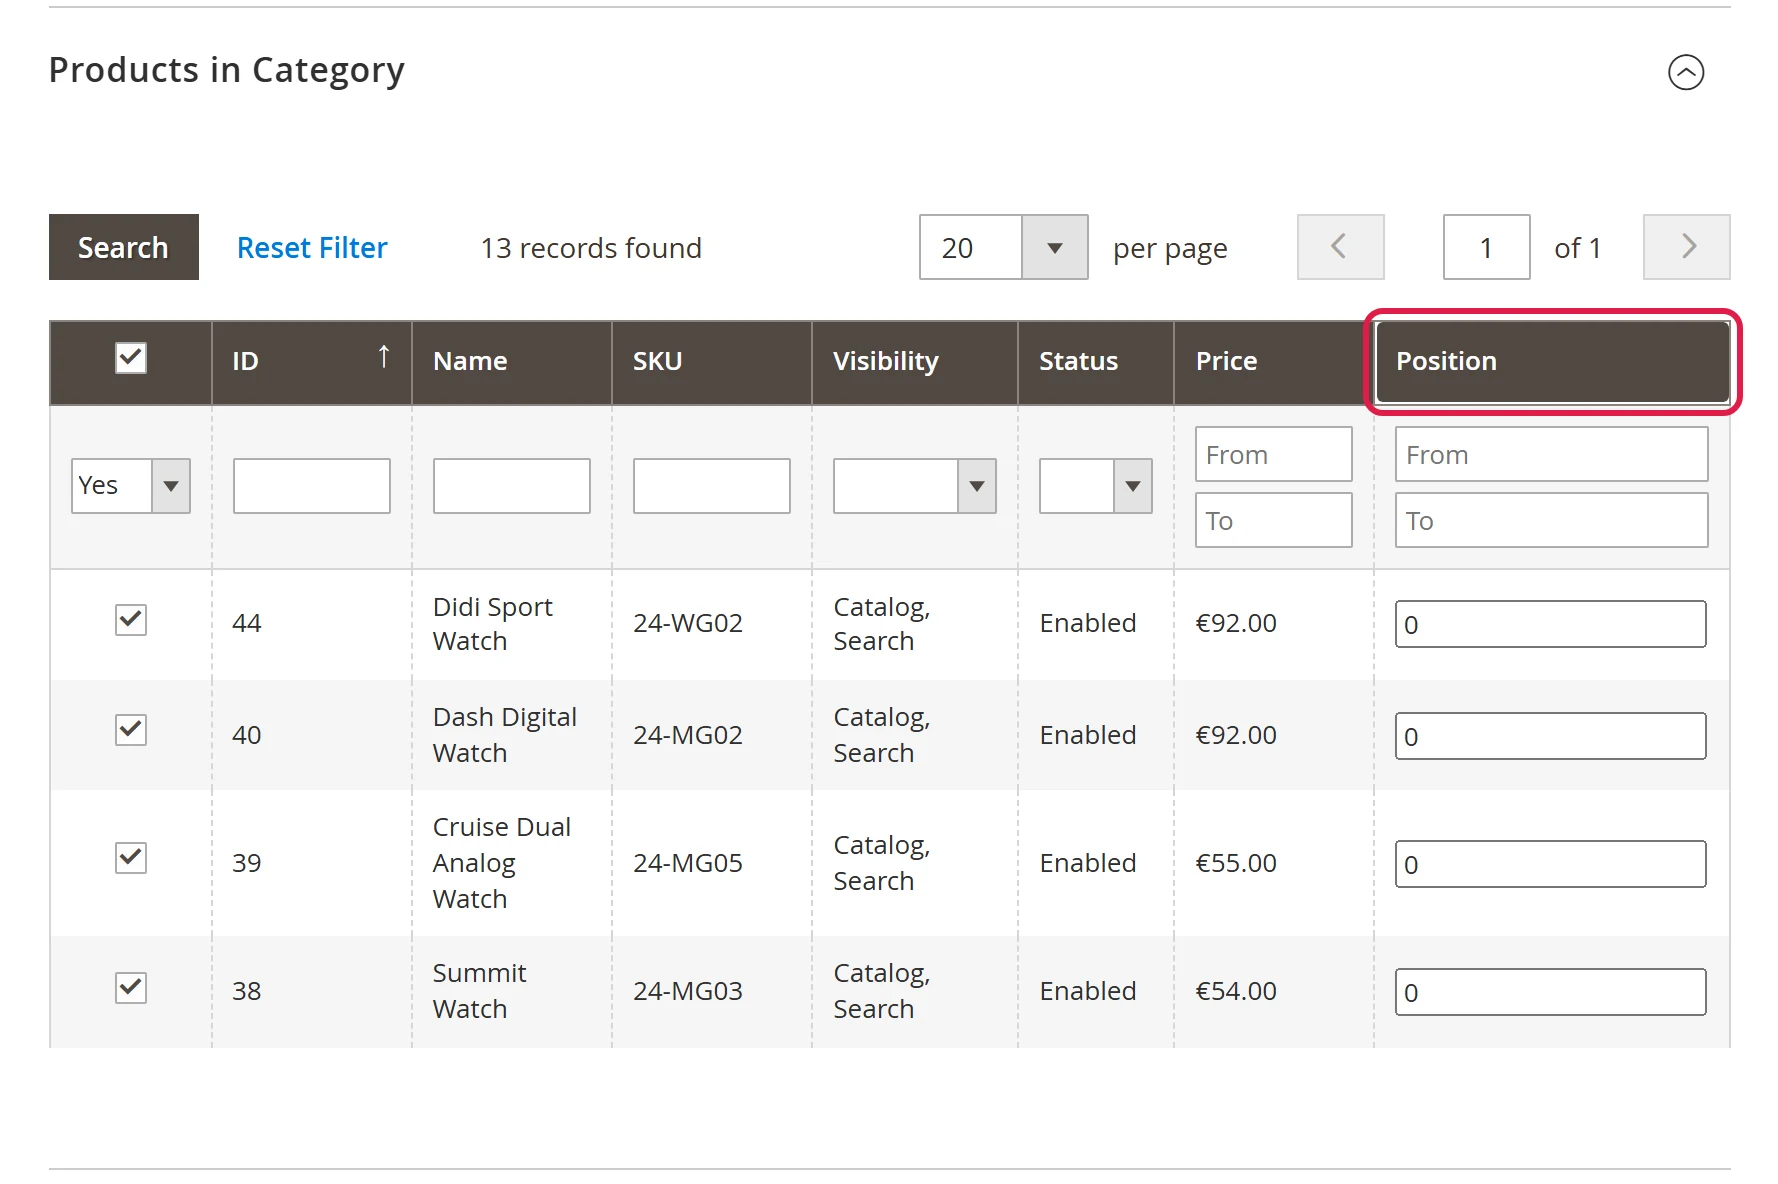
Task: Sort by the Visibility column header
Action: pyautogui.click(x=914, y=362)
